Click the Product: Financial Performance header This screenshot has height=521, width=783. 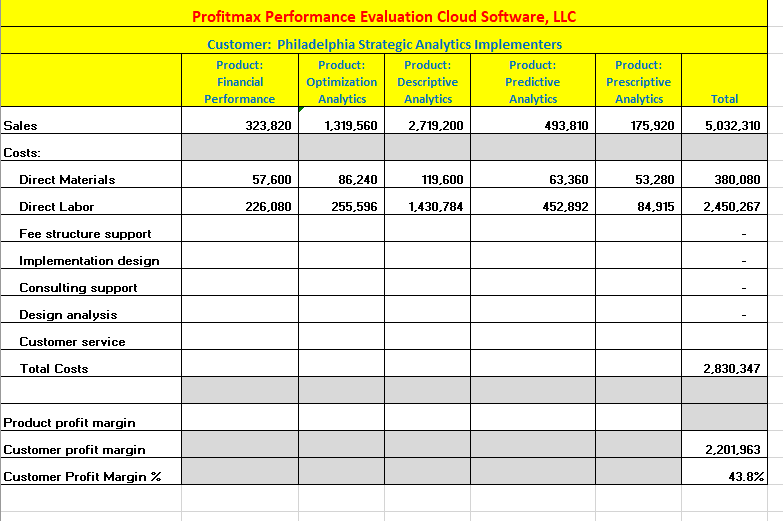click(240, 80)
